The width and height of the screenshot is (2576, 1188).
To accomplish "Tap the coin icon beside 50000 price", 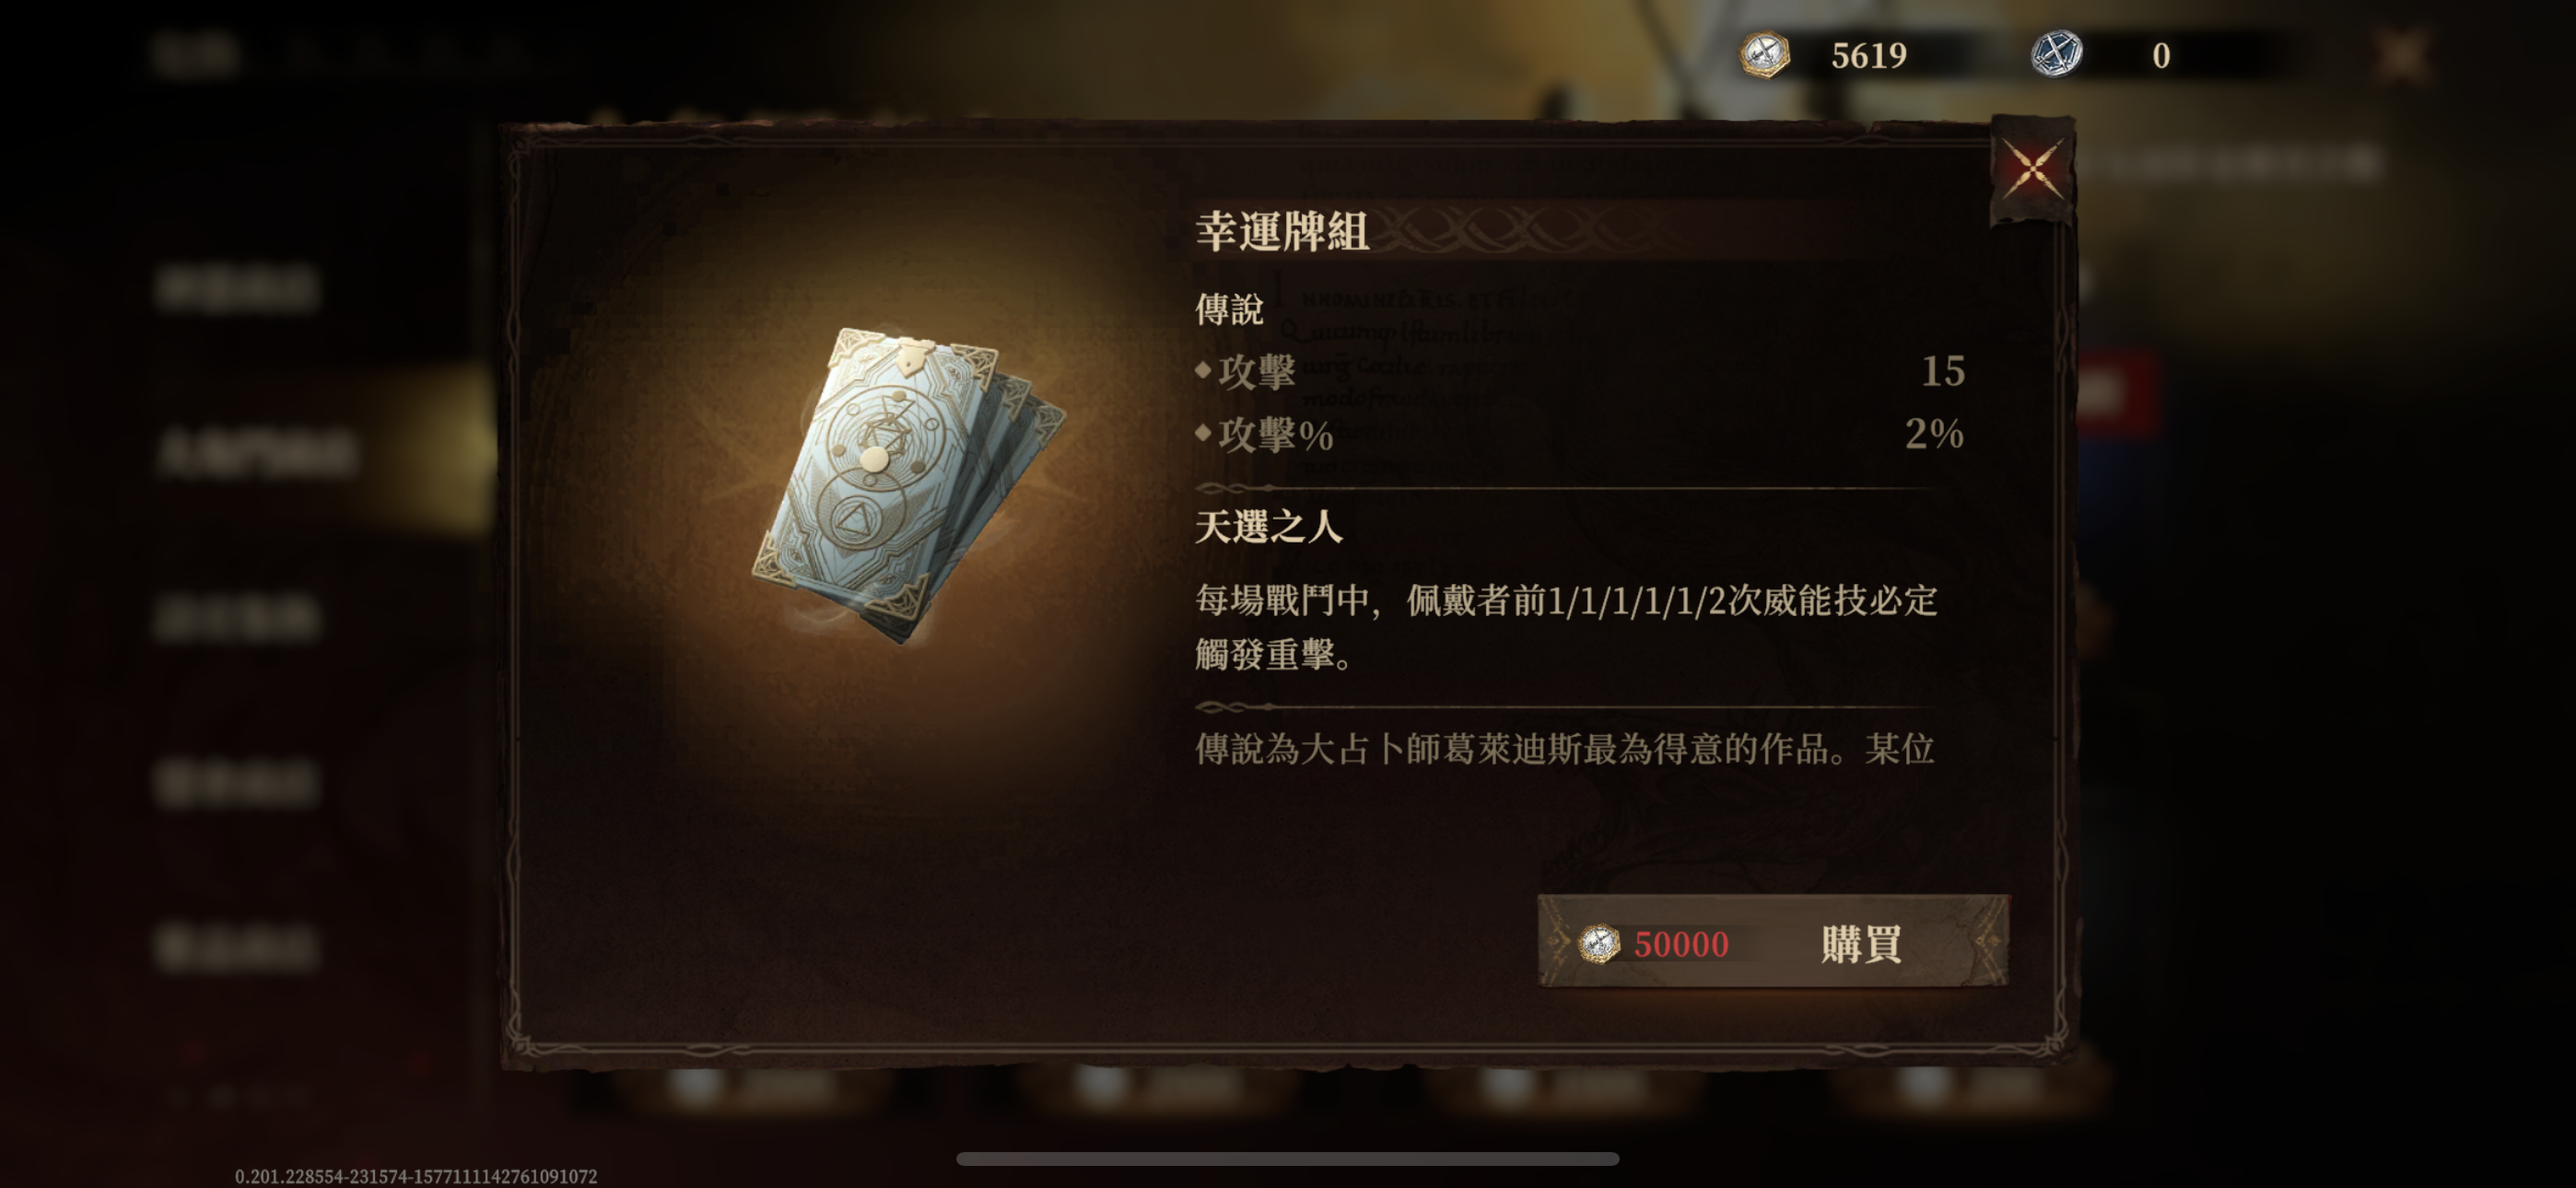I will coord(1598,943).
